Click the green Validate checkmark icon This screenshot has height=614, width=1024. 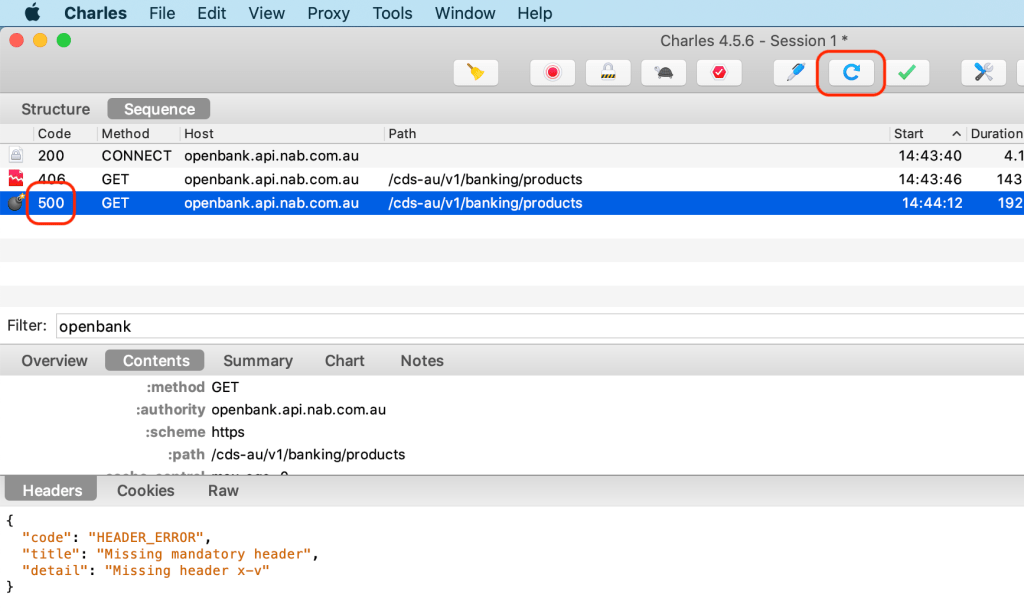pos(906,73)
